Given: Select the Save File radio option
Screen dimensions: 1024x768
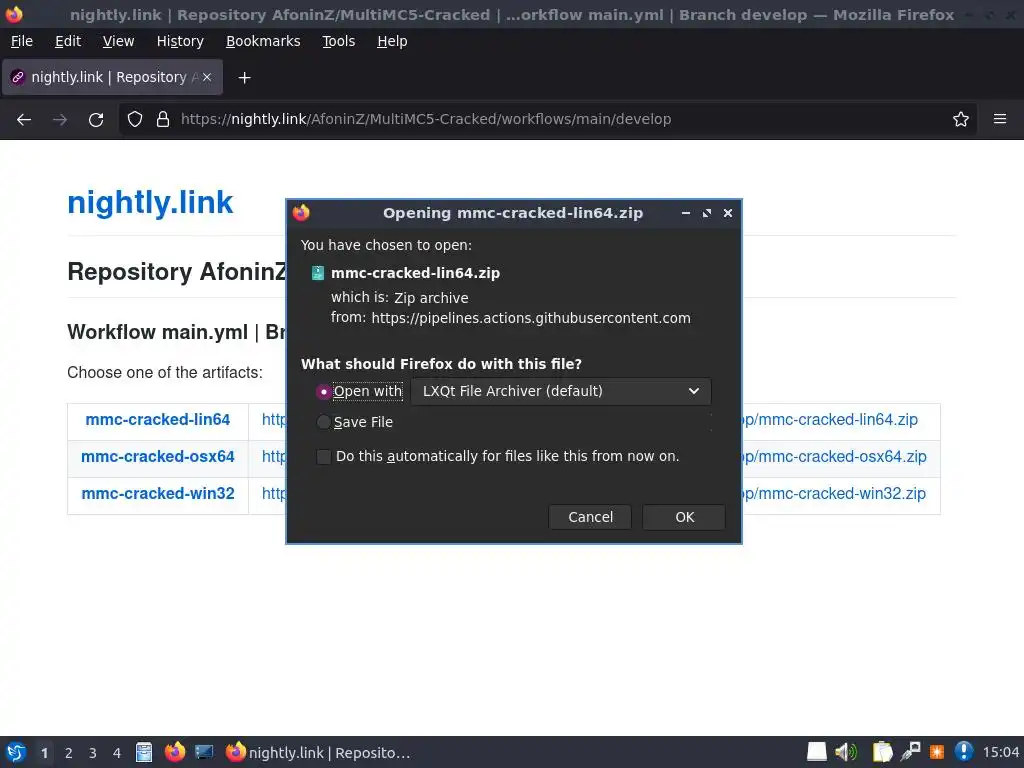Looking at the screenshot, I should click(323, 423).
